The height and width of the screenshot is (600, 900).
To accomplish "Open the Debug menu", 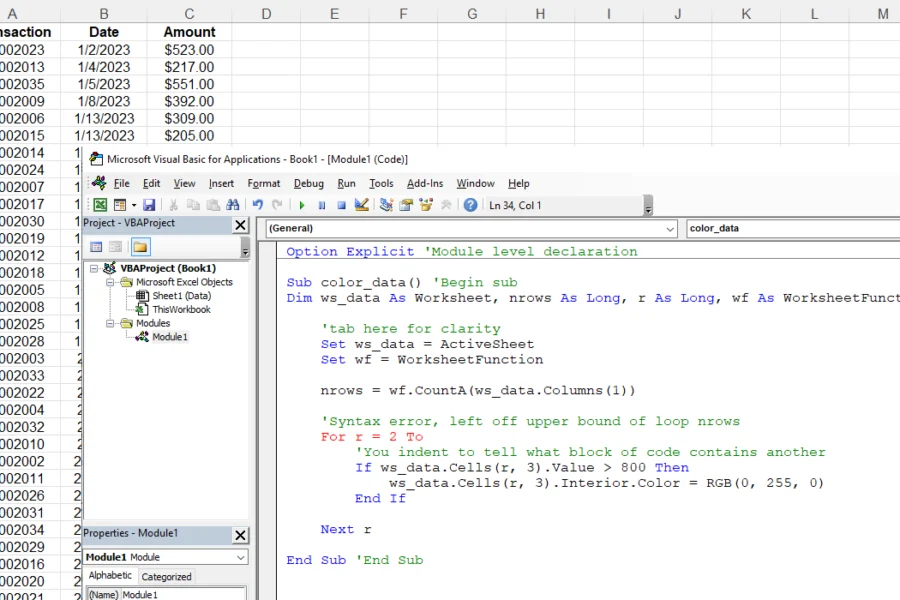I will click(309, 183).
